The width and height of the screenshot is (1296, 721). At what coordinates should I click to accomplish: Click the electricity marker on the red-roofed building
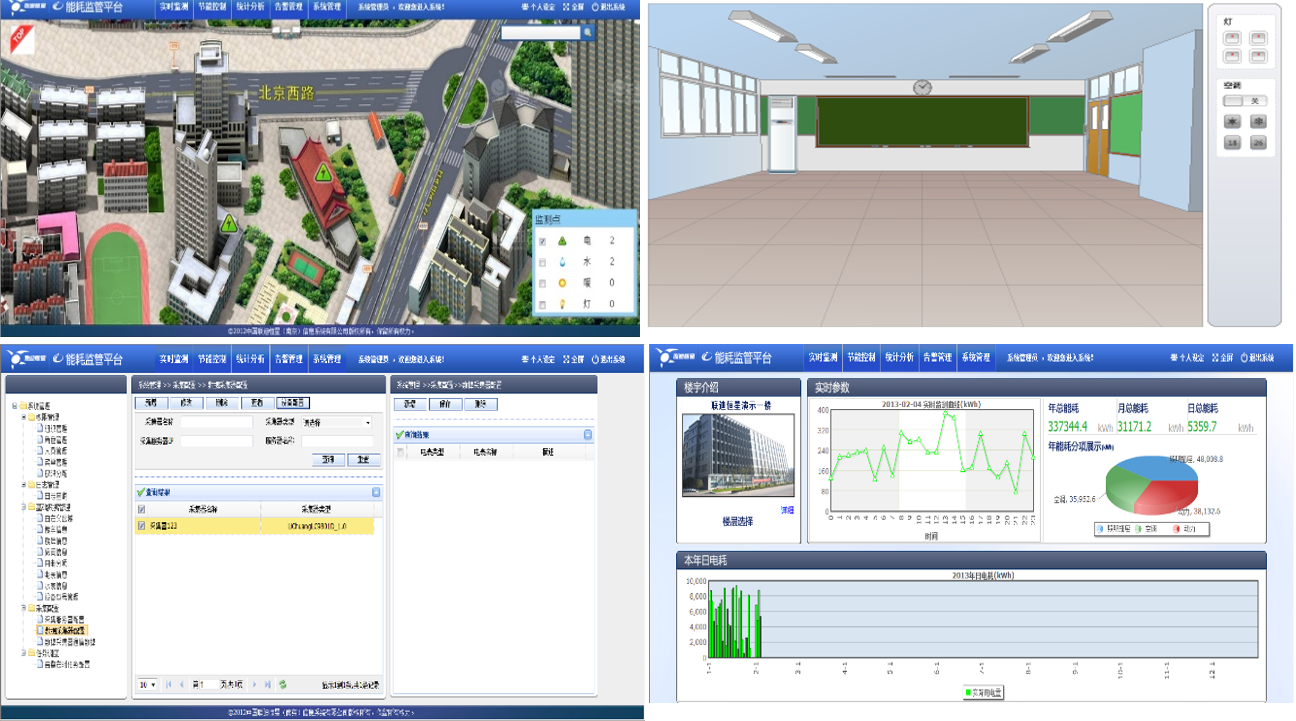pos(323,172)
